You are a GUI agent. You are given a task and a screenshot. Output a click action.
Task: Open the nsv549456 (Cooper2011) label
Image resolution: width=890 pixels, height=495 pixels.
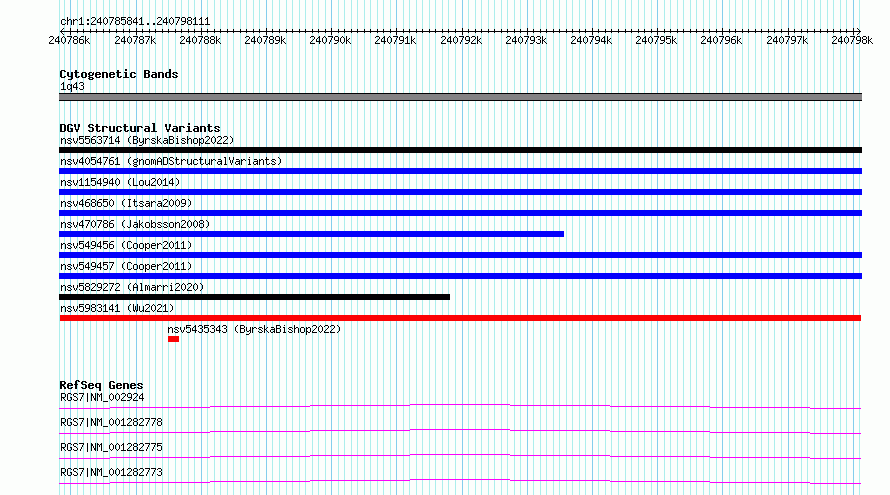point(126,245)
